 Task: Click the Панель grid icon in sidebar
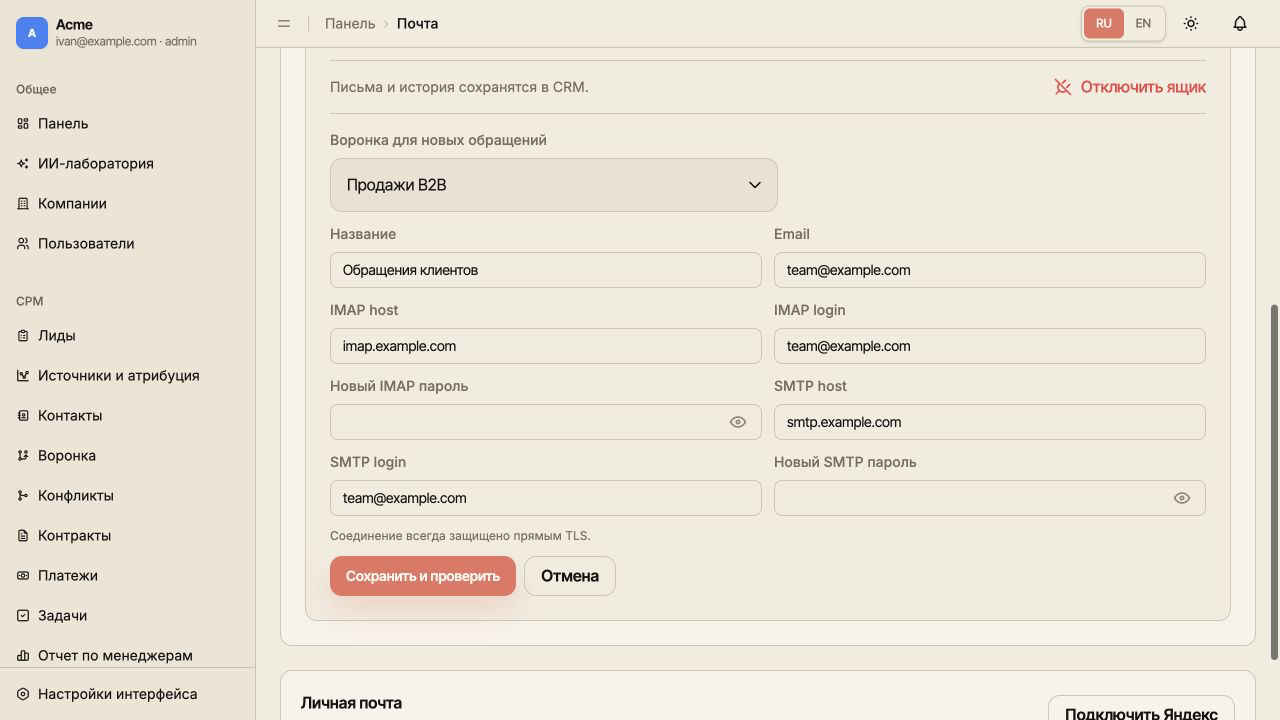23,123
